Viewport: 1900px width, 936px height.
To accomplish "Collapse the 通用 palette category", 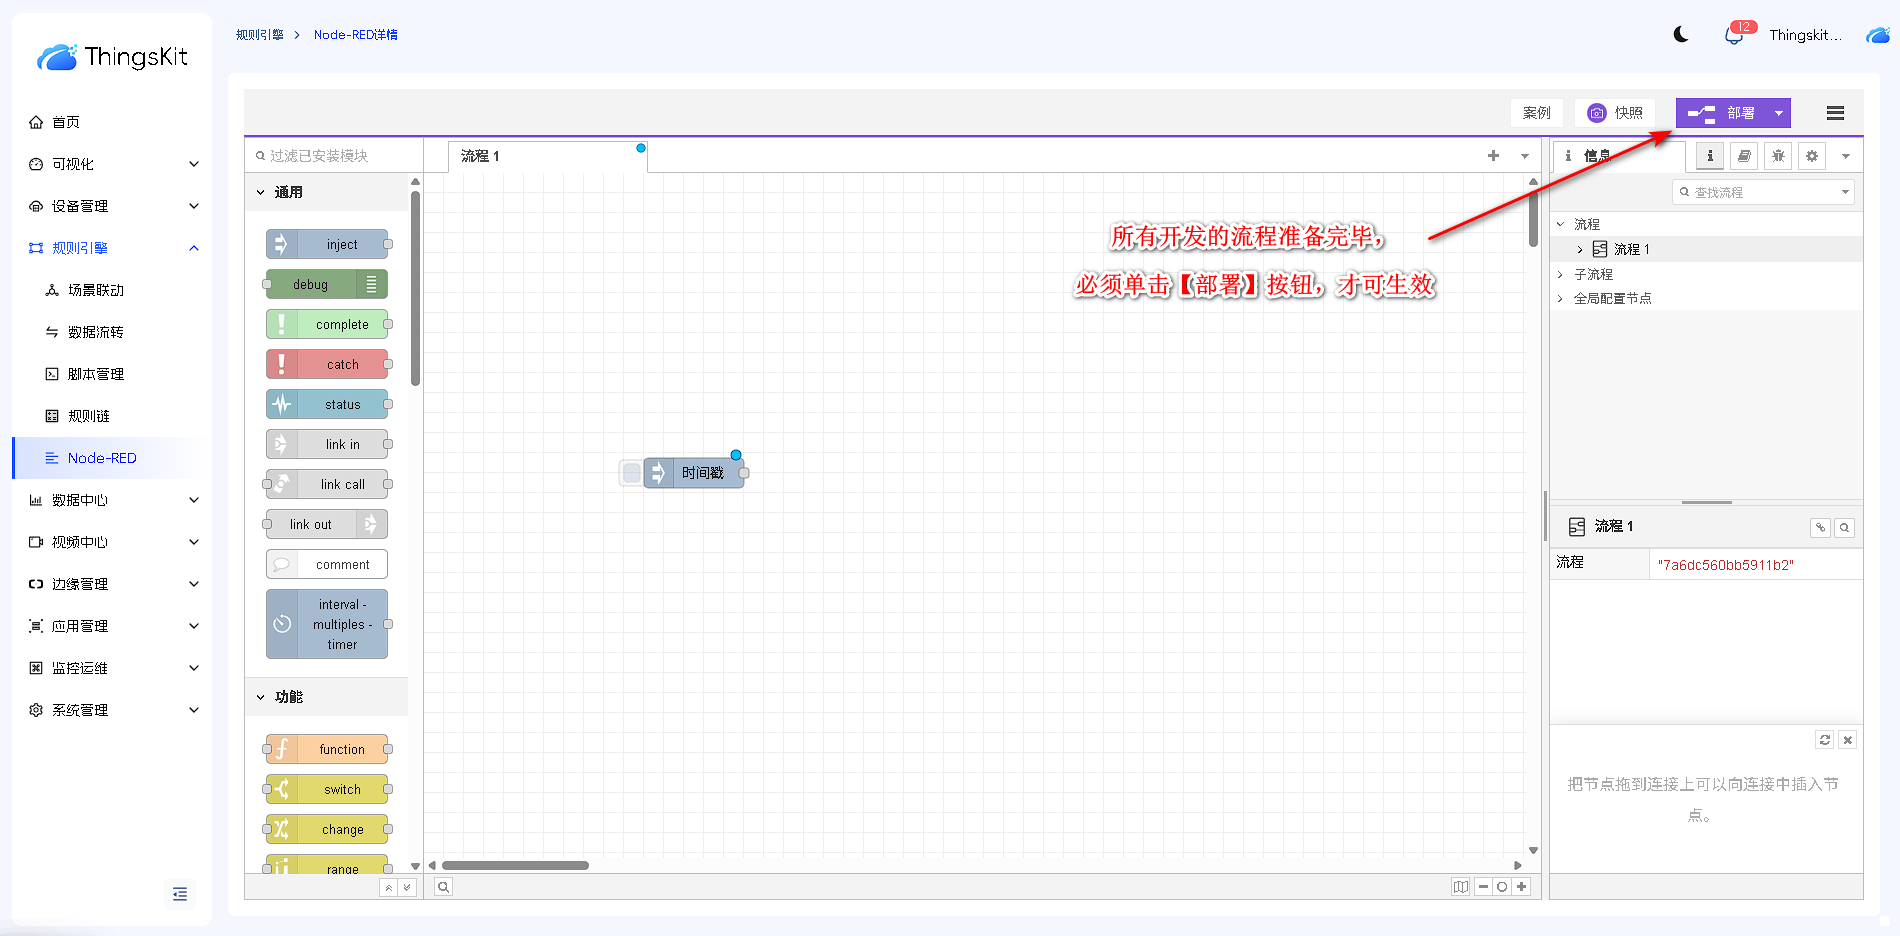I will click(261, 193).
